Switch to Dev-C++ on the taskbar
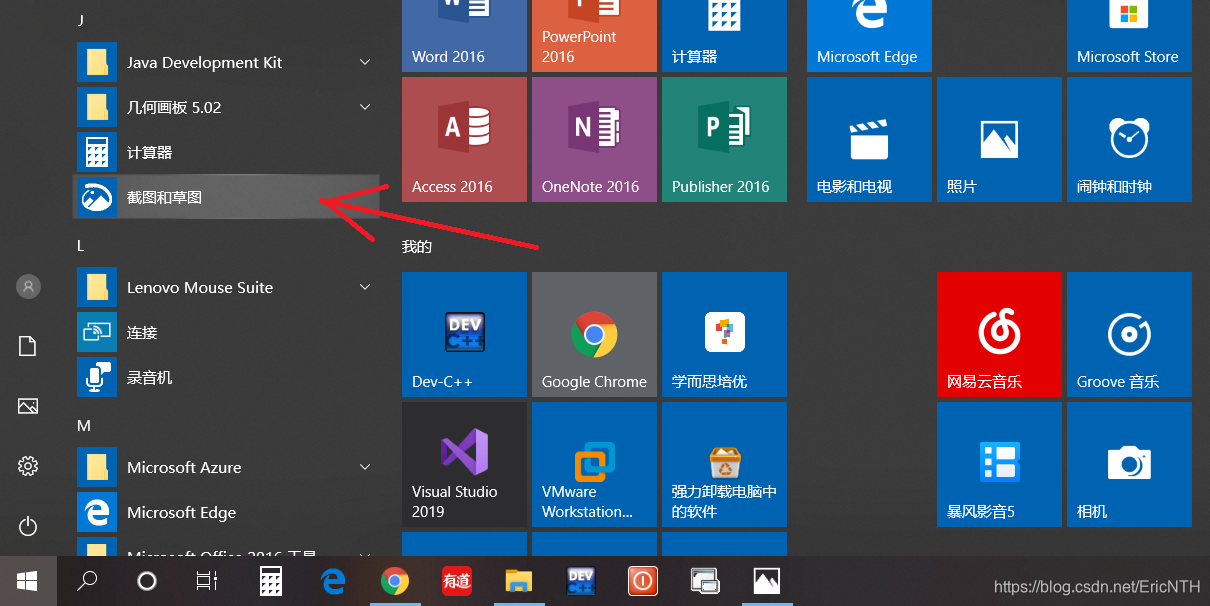The height and width of the screenshot is (606, 1210). 581,580
